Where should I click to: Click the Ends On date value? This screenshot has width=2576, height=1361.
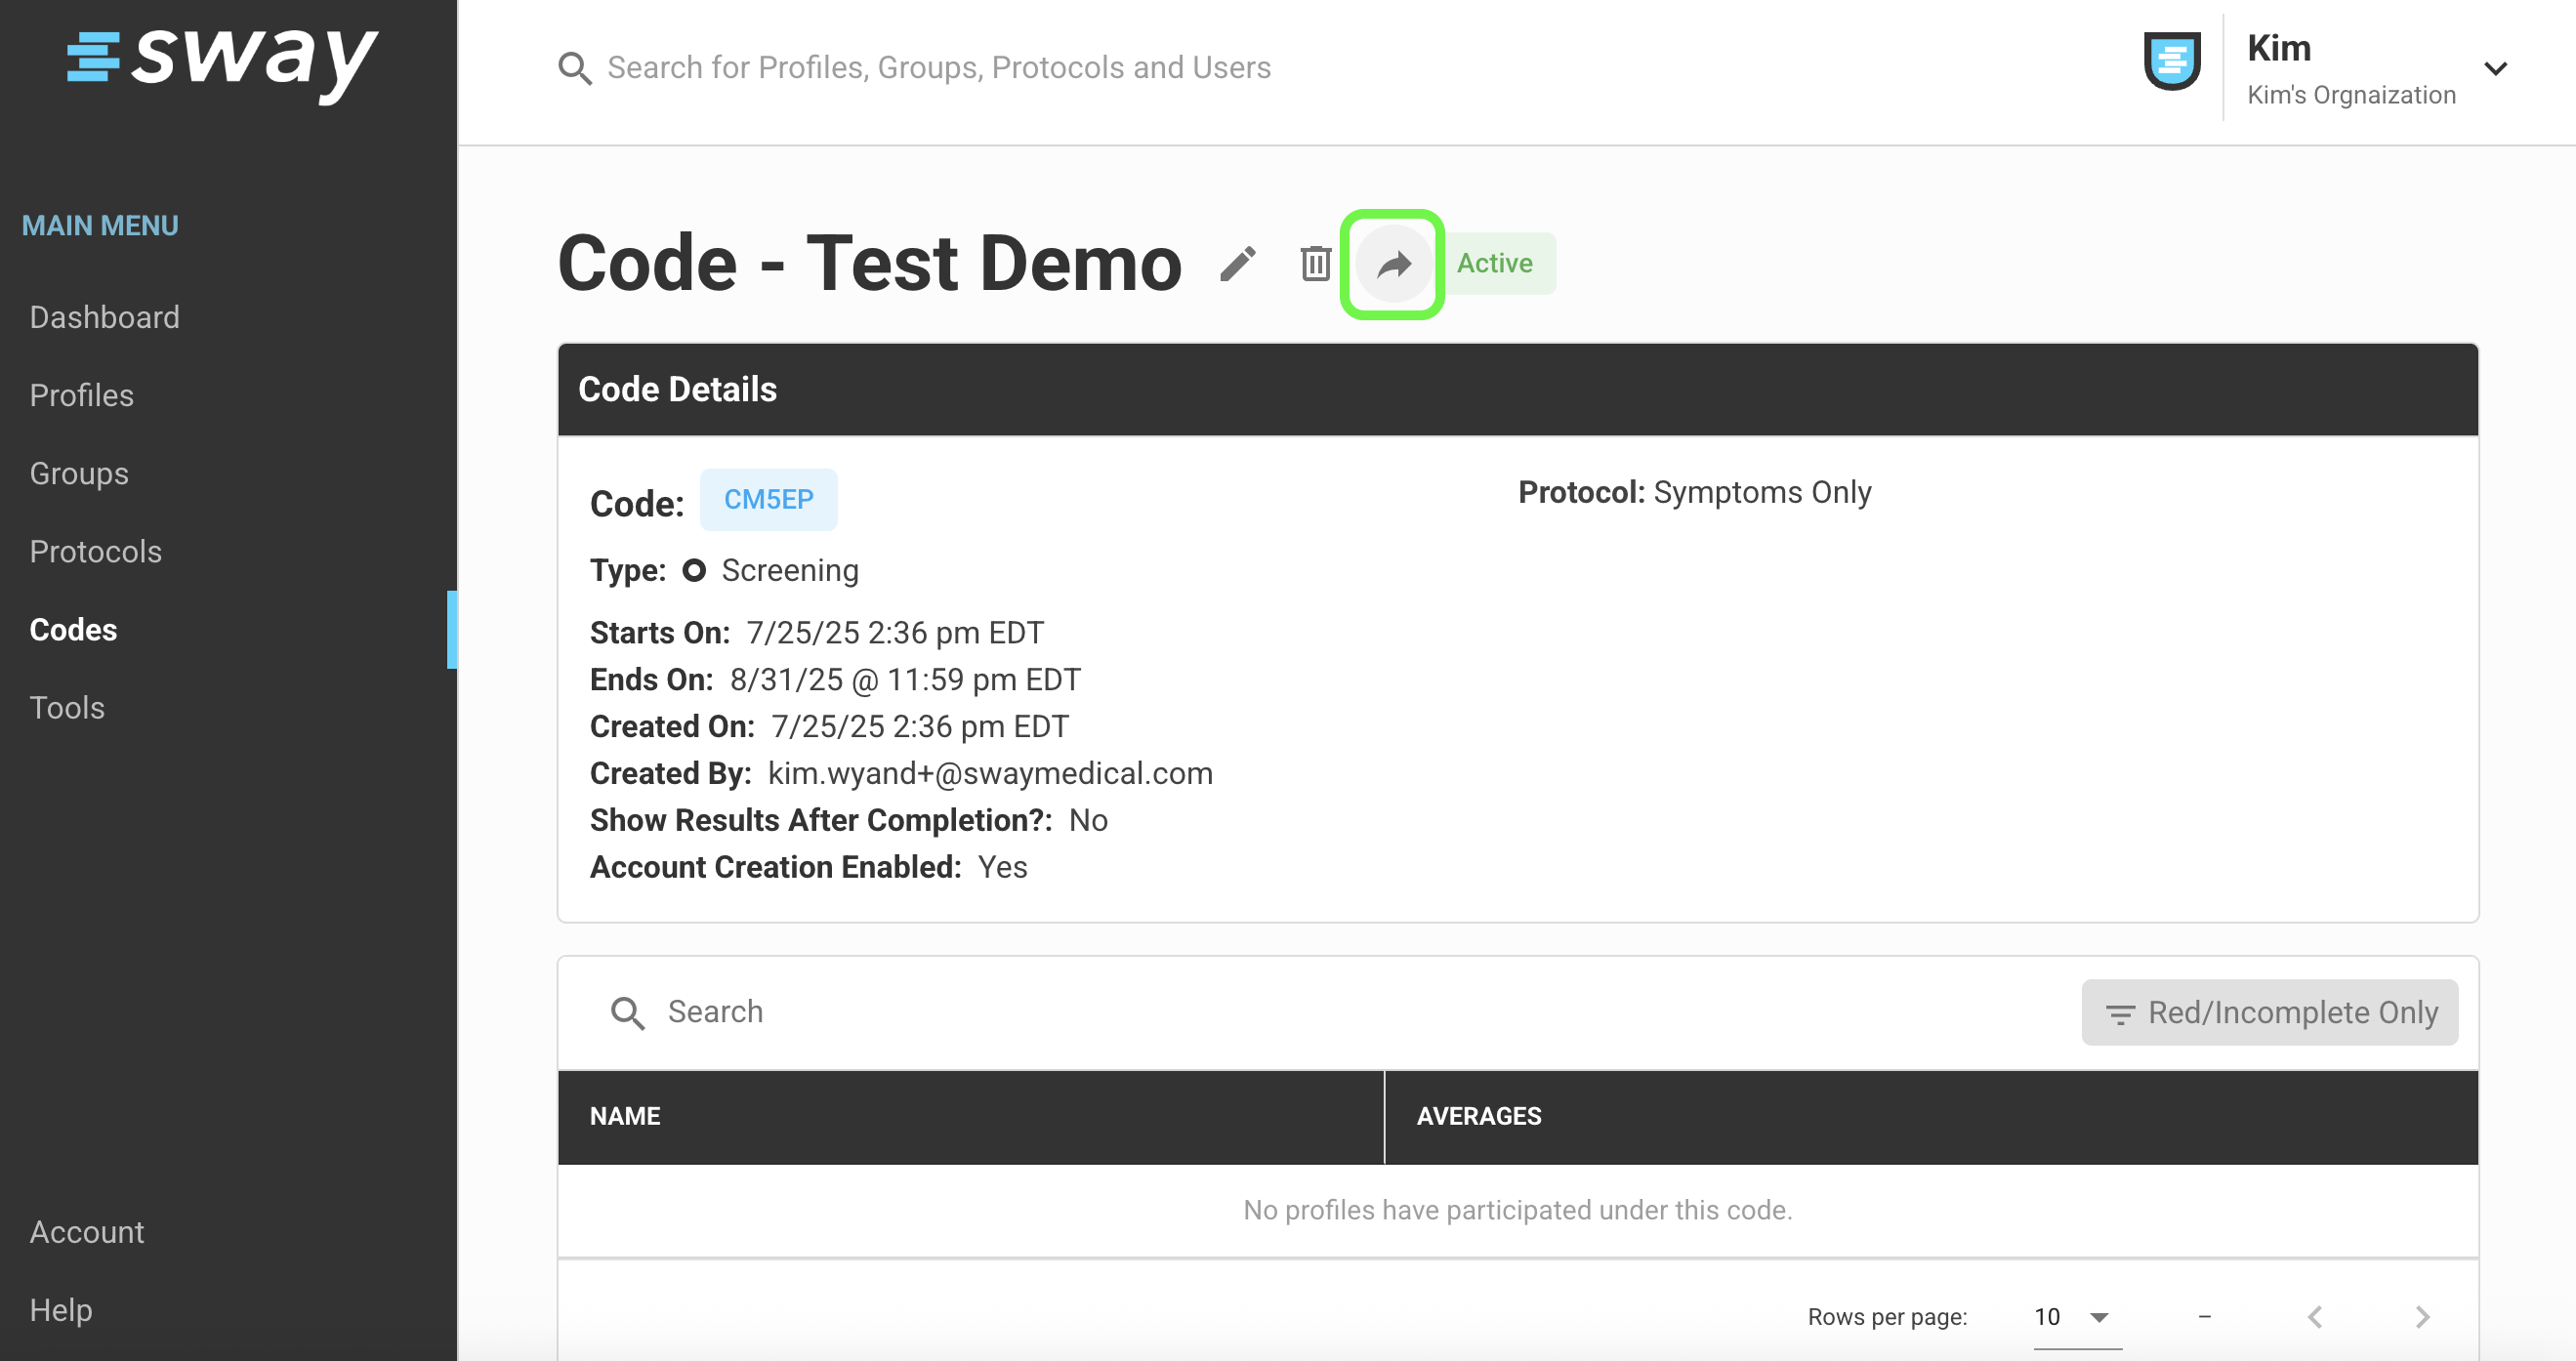(905, 680)
